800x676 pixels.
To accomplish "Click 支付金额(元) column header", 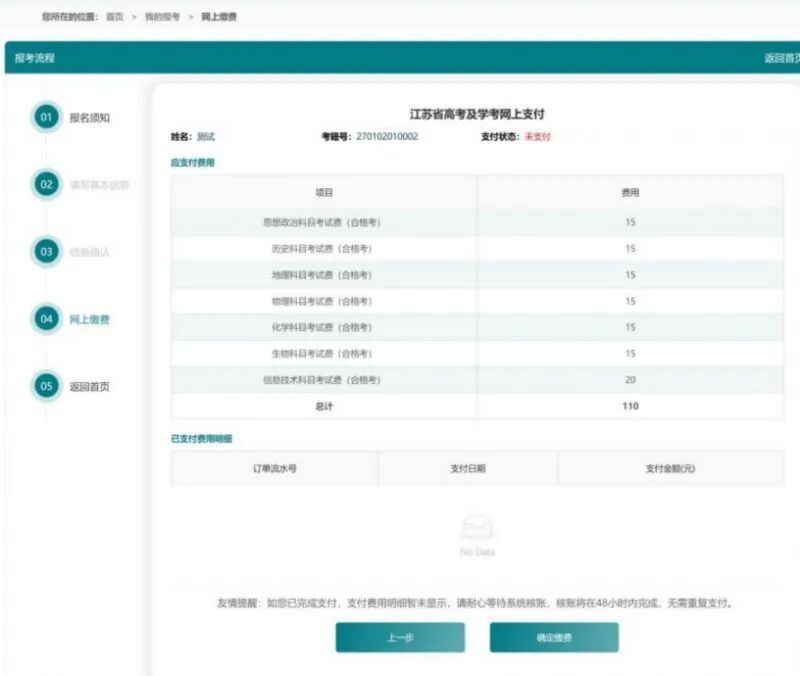I will [670, 468].
